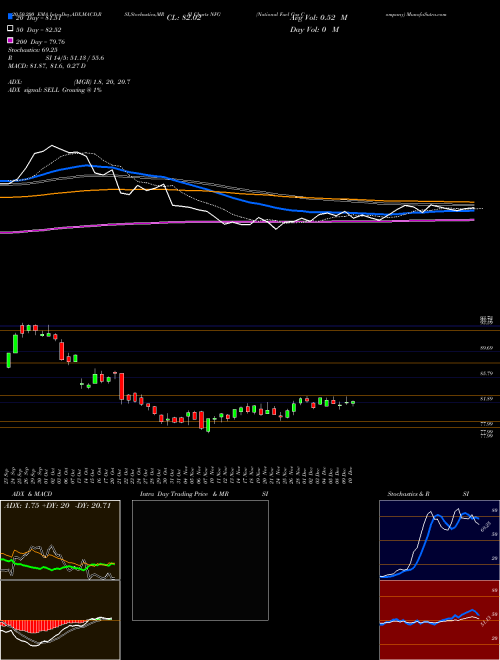Click the lowest green candlestick in early November
500x660 pixels.
tap(208, 425)
